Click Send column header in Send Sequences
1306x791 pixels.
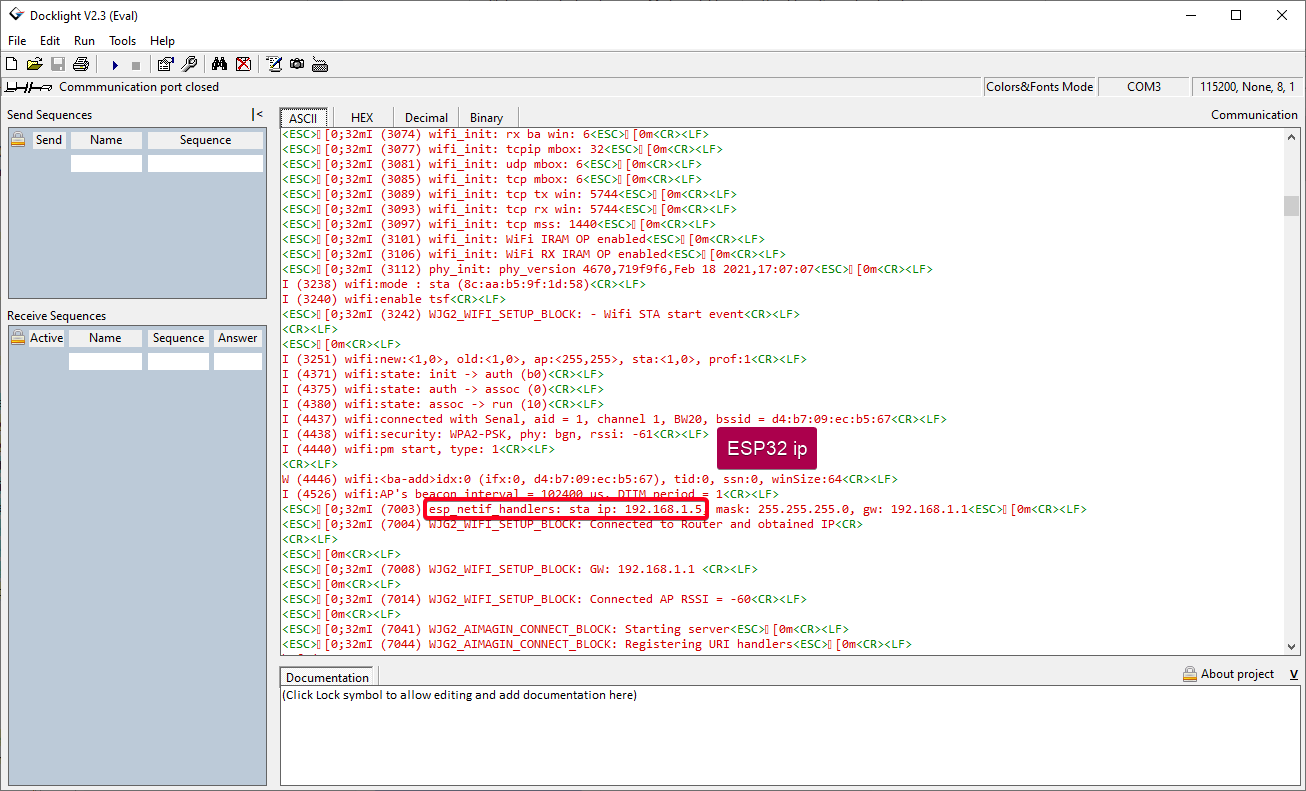point(49,140)
